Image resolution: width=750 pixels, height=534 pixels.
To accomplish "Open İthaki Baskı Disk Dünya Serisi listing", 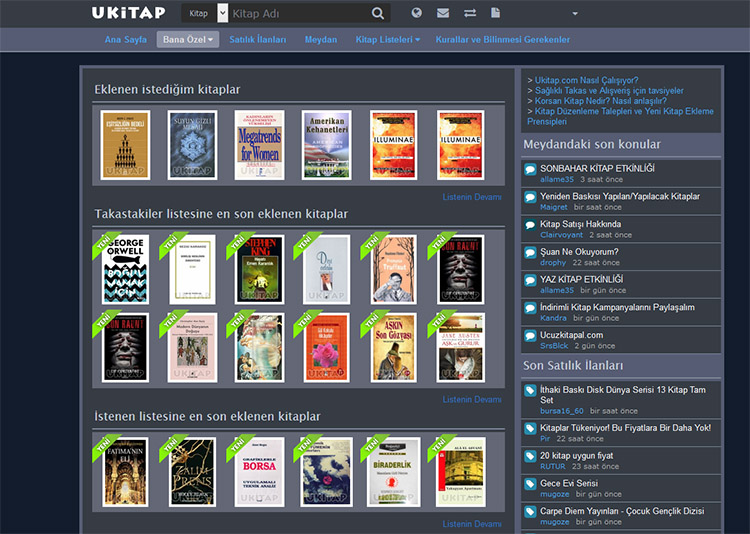I will [623, 395].
